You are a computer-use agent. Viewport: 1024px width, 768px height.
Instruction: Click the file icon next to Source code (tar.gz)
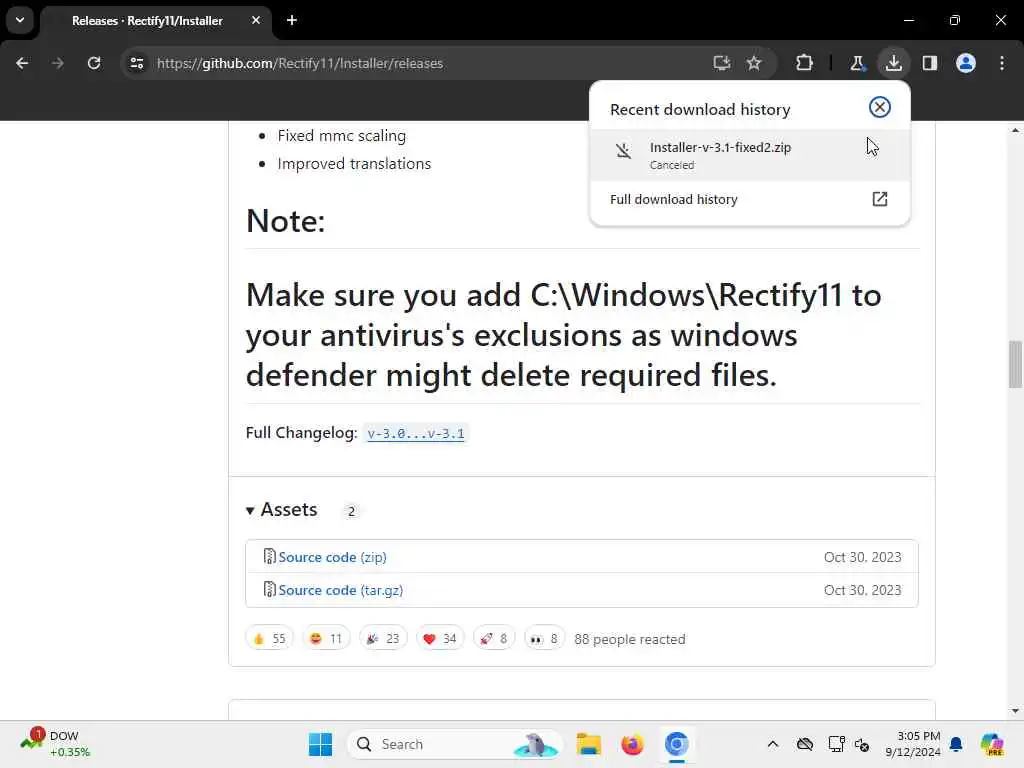269,589
